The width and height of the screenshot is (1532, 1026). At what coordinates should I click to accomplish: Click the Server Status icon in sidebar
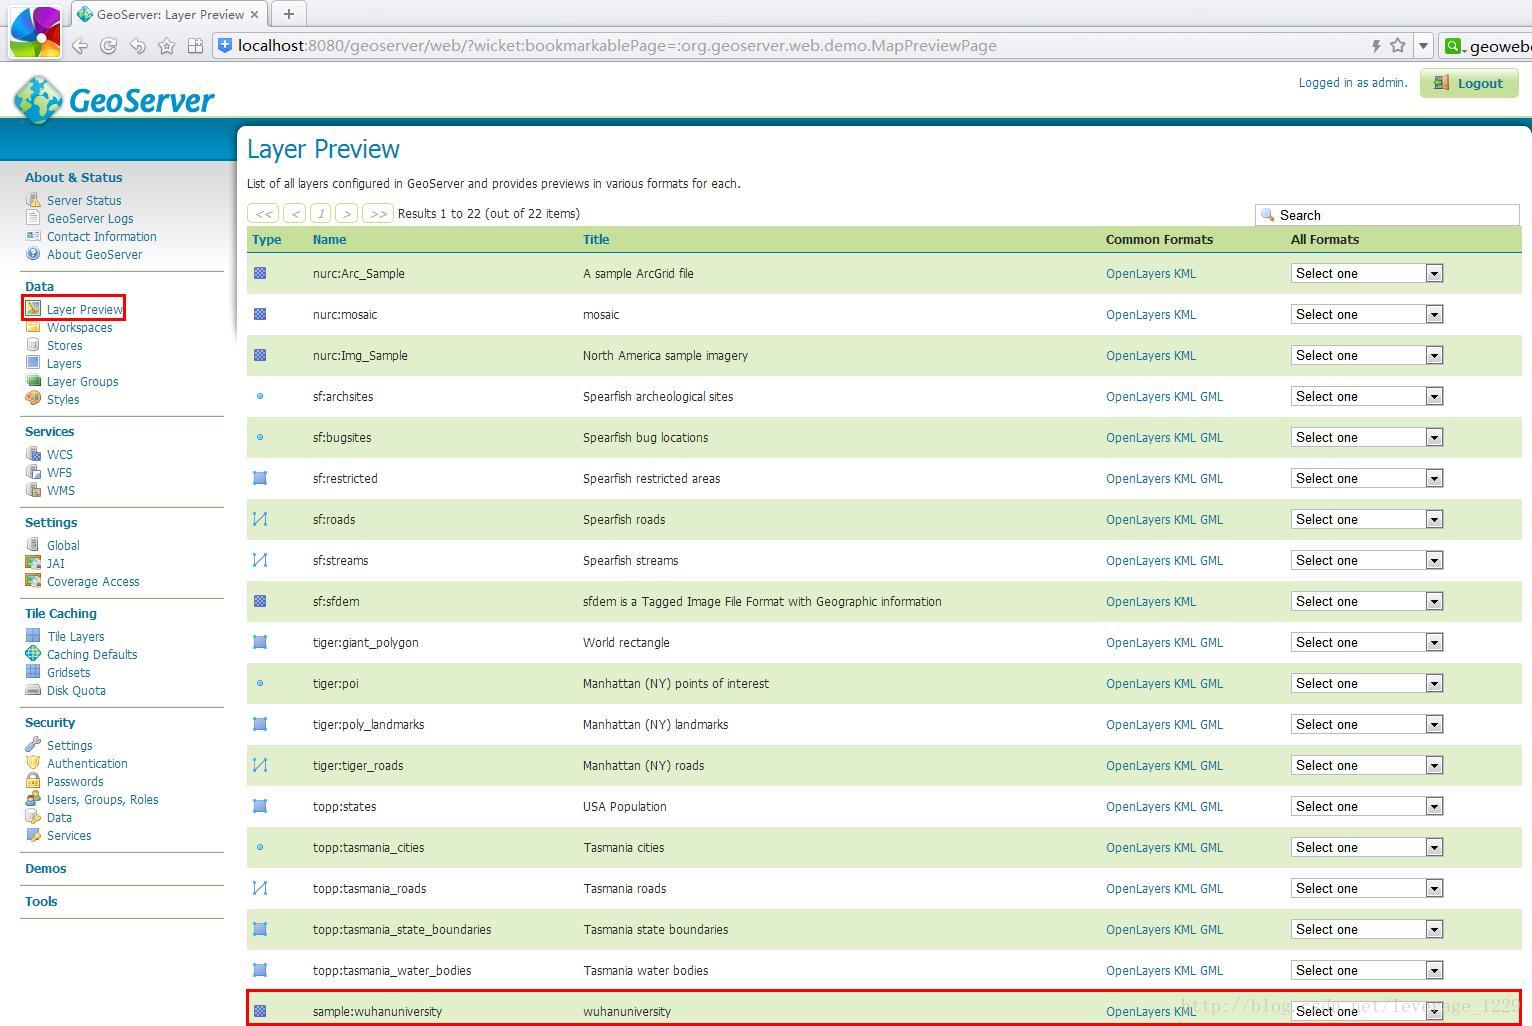pos(33,200)
